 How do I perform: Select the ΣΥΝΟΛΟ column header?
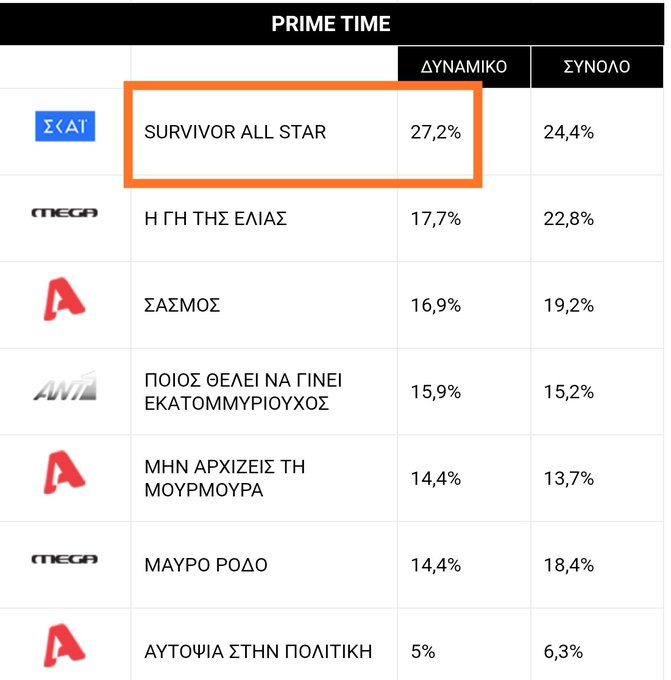(x=597, y=67)
